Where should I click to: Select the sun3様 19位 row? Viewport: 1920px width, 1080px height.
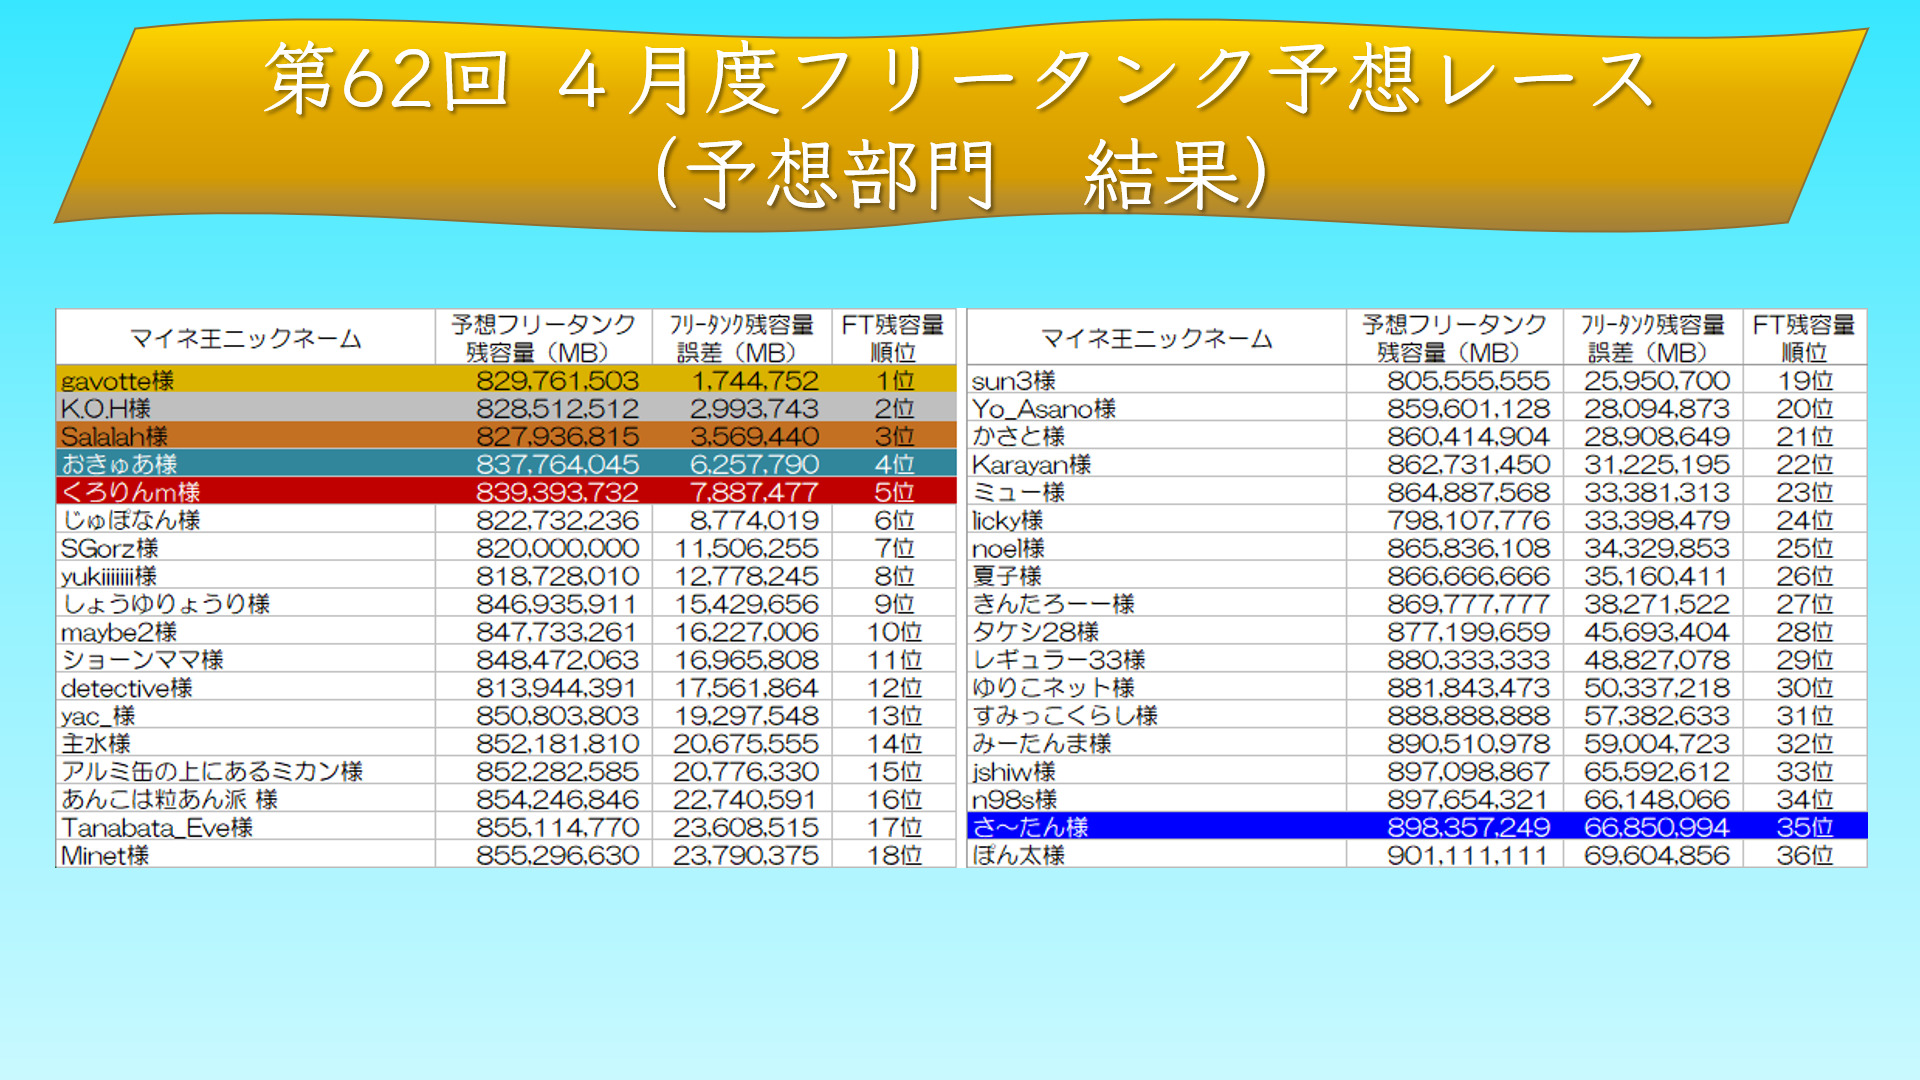click(x=1416, y=380)
